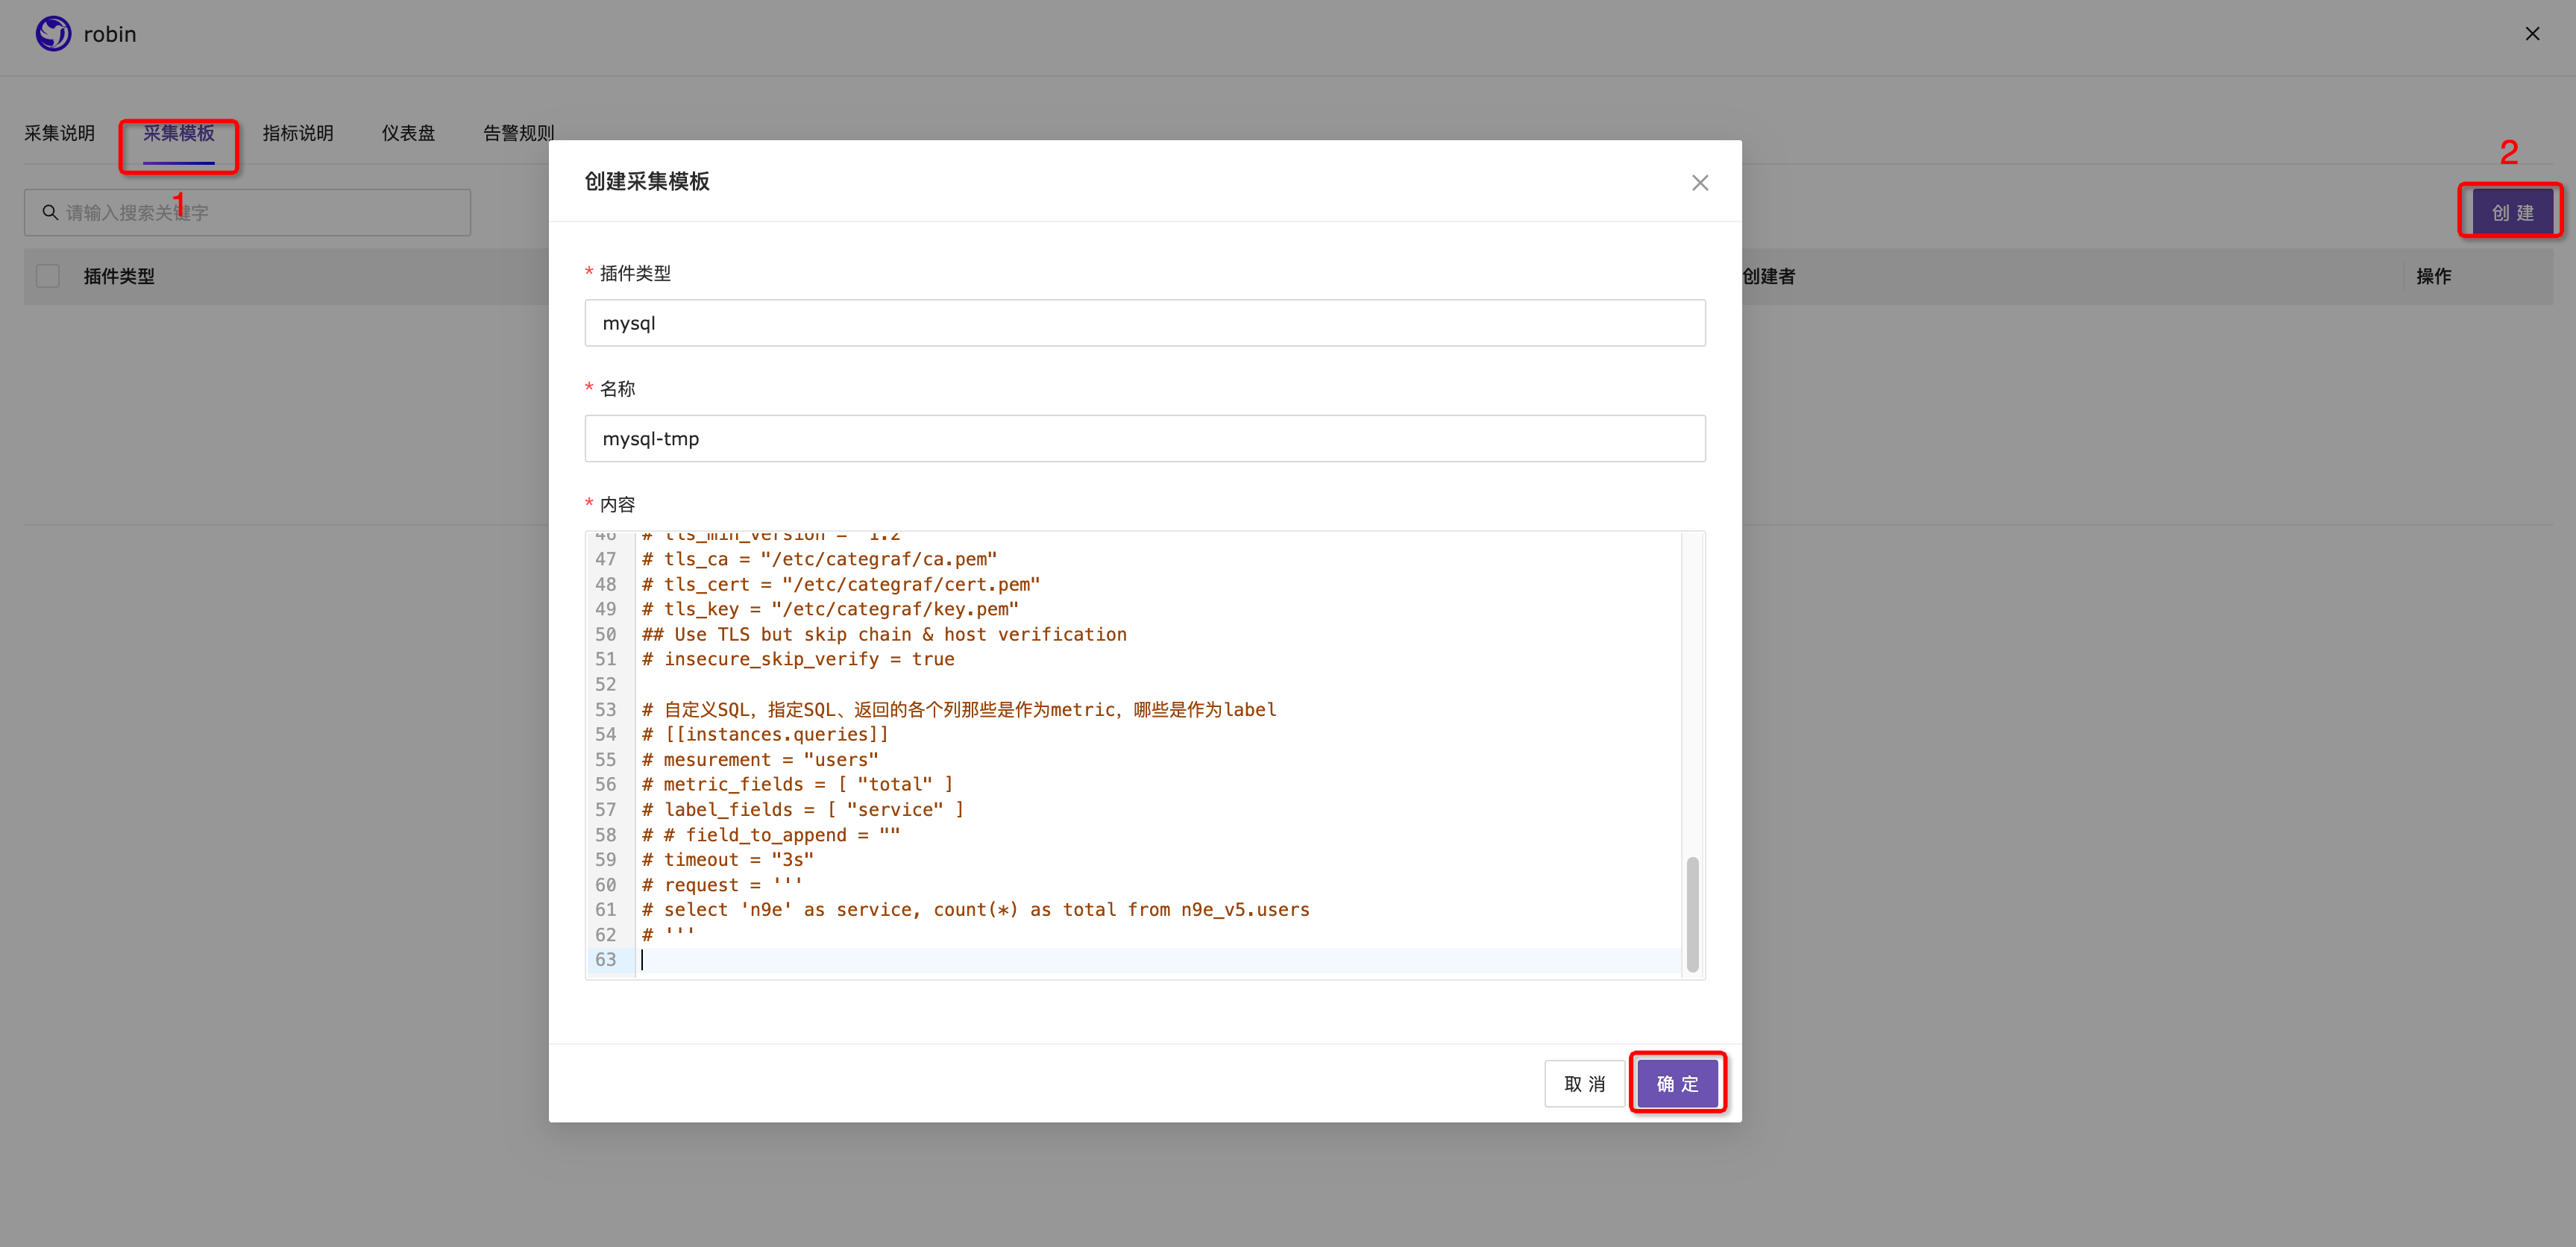Viewport: 2576px width, 1247px height.
Task: Toggle the select-all checkbox in table header
Action: pyautogui.click(x=47, y=276)
